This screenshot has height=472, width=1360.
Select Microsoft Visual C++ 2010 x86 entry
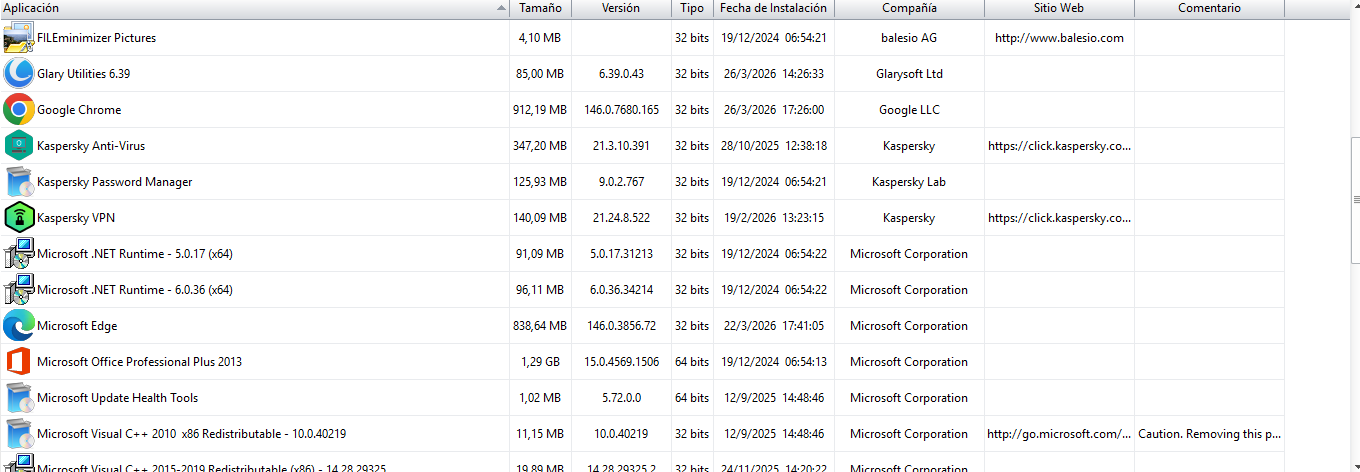[191, 434]
